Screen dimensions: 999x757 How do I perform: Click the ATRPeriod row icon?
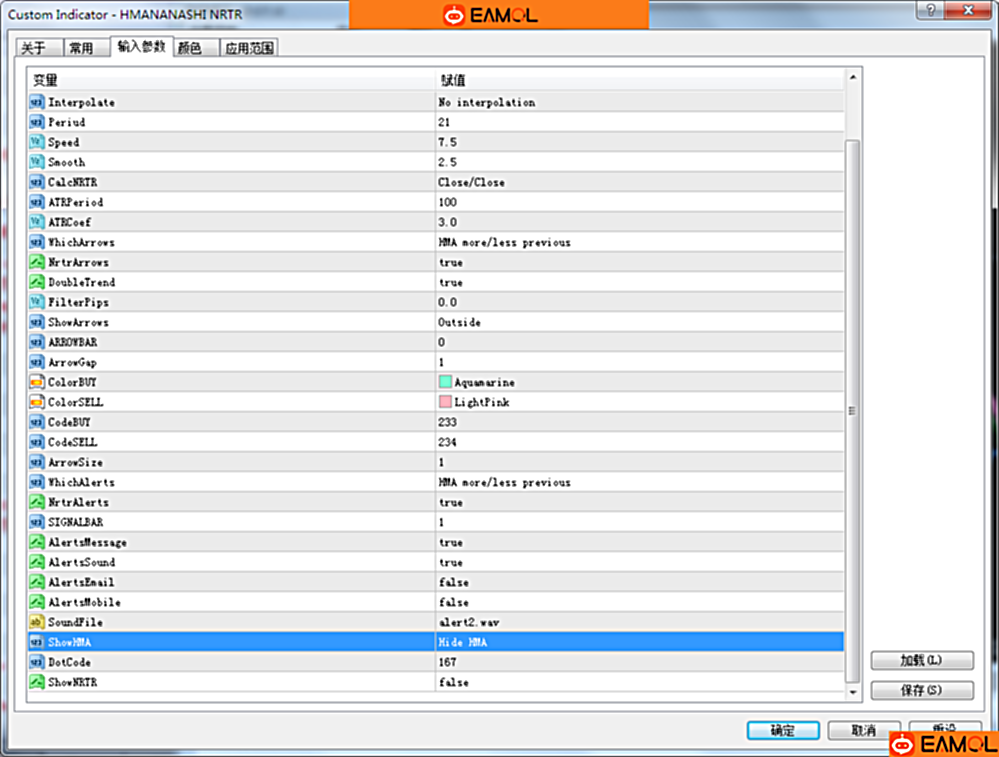pyautogui.click(x=37, y=202)
